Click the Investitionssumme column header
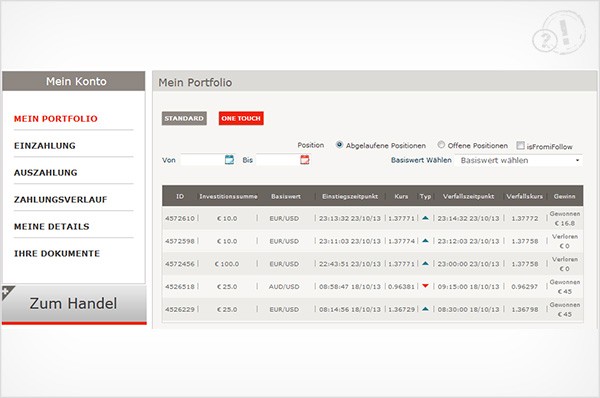 (228, 196)
